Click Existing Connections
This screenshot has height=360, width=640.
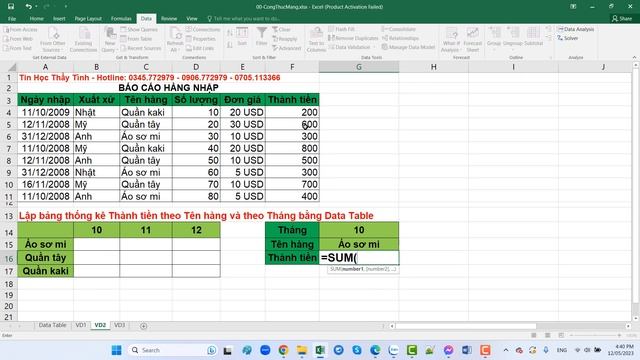coord(83,40)
